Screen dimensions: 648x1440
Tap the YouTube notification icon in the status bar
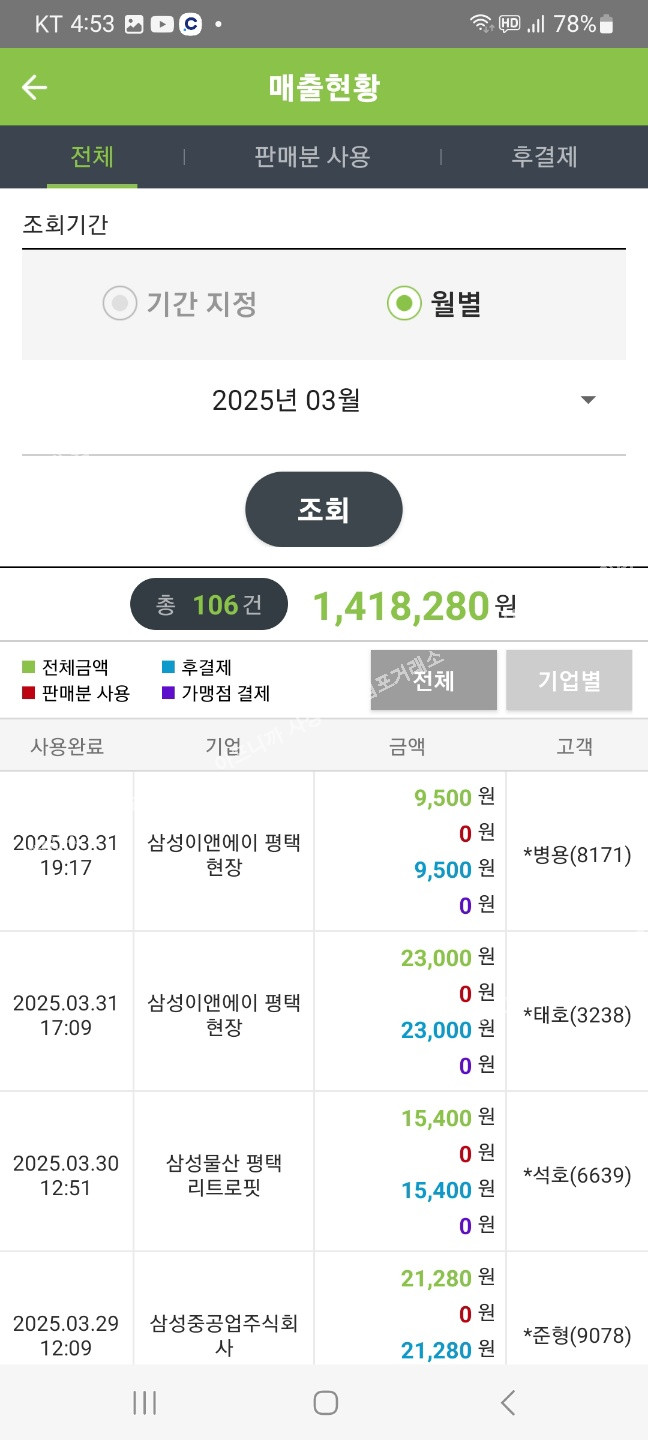point(162,25)
